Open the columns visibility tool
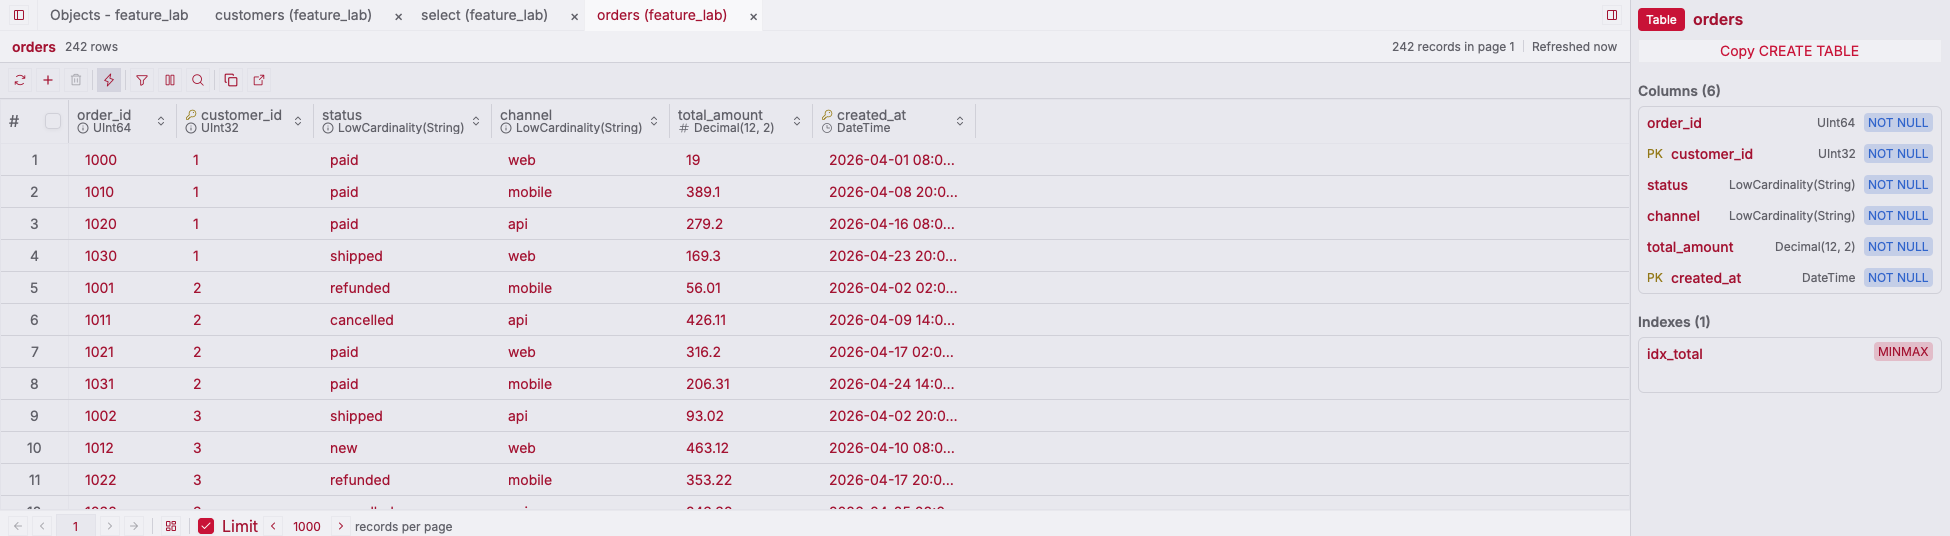Image resolution: width=1950 pixels, height=536 pixels. point(170,80)
